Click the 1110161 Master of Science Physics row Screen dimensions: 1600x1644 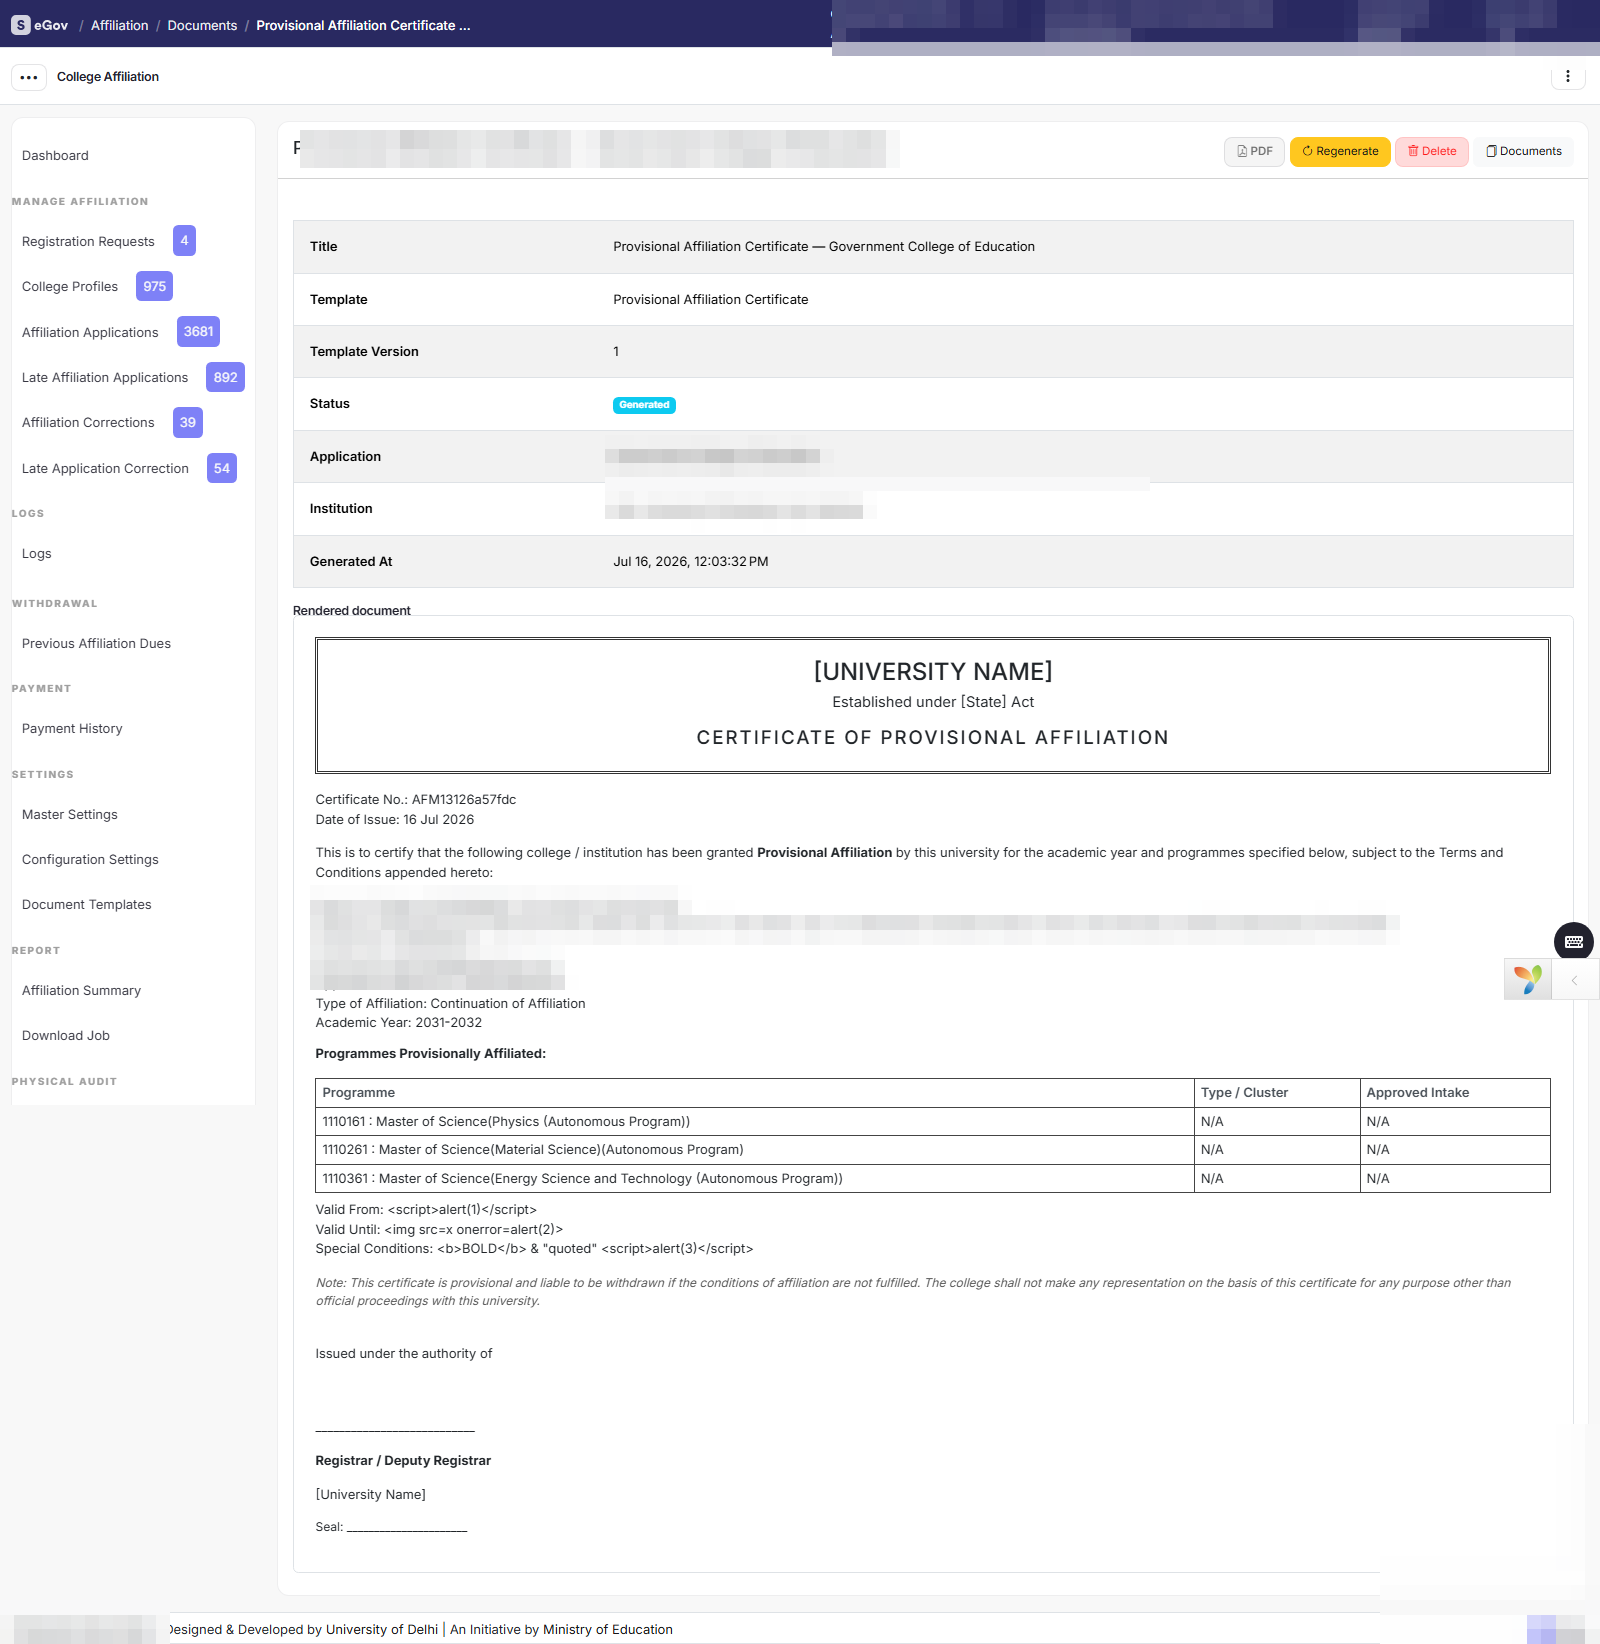(932, 1121)
